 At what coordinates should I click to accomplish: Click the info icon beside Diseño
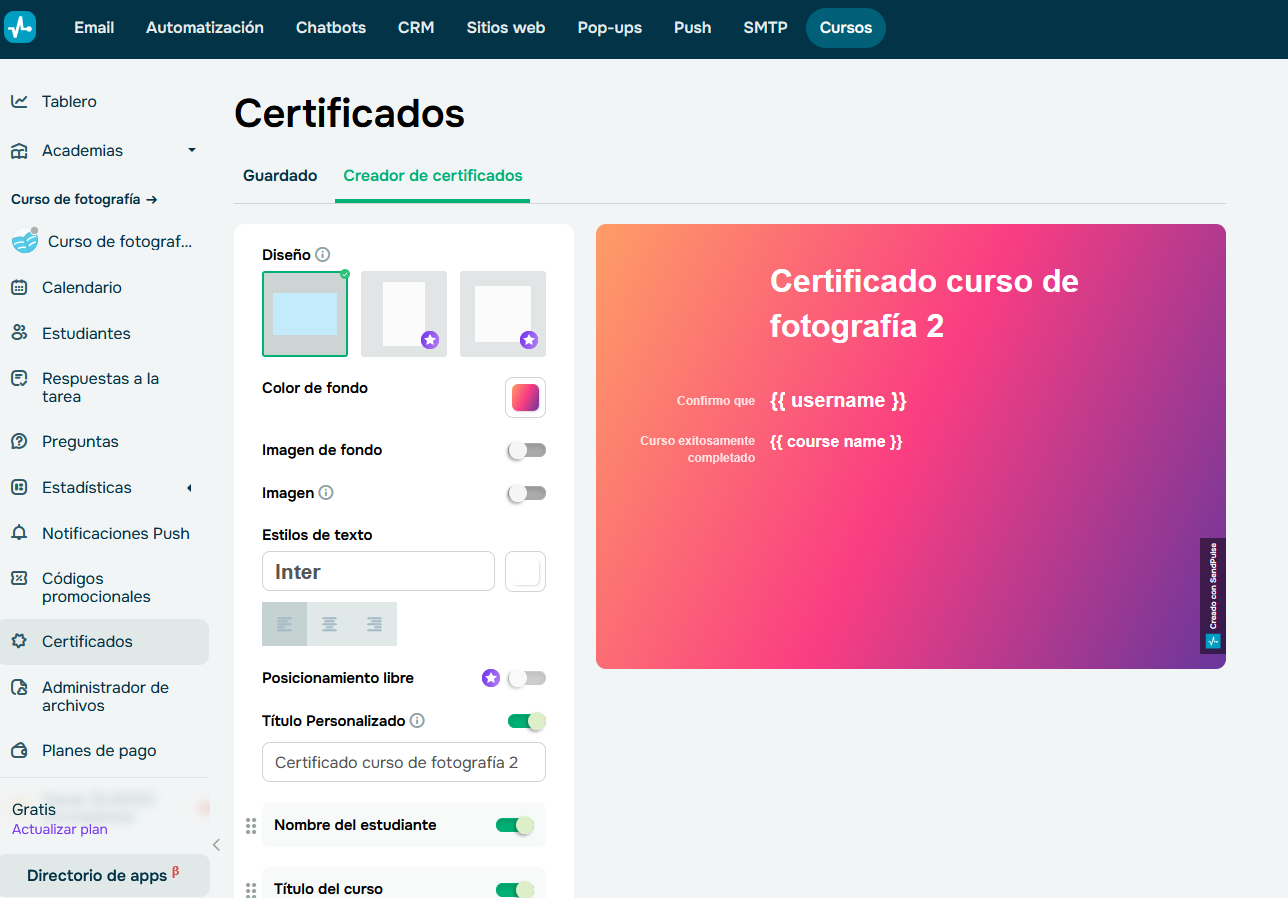(x=322, y=255)
